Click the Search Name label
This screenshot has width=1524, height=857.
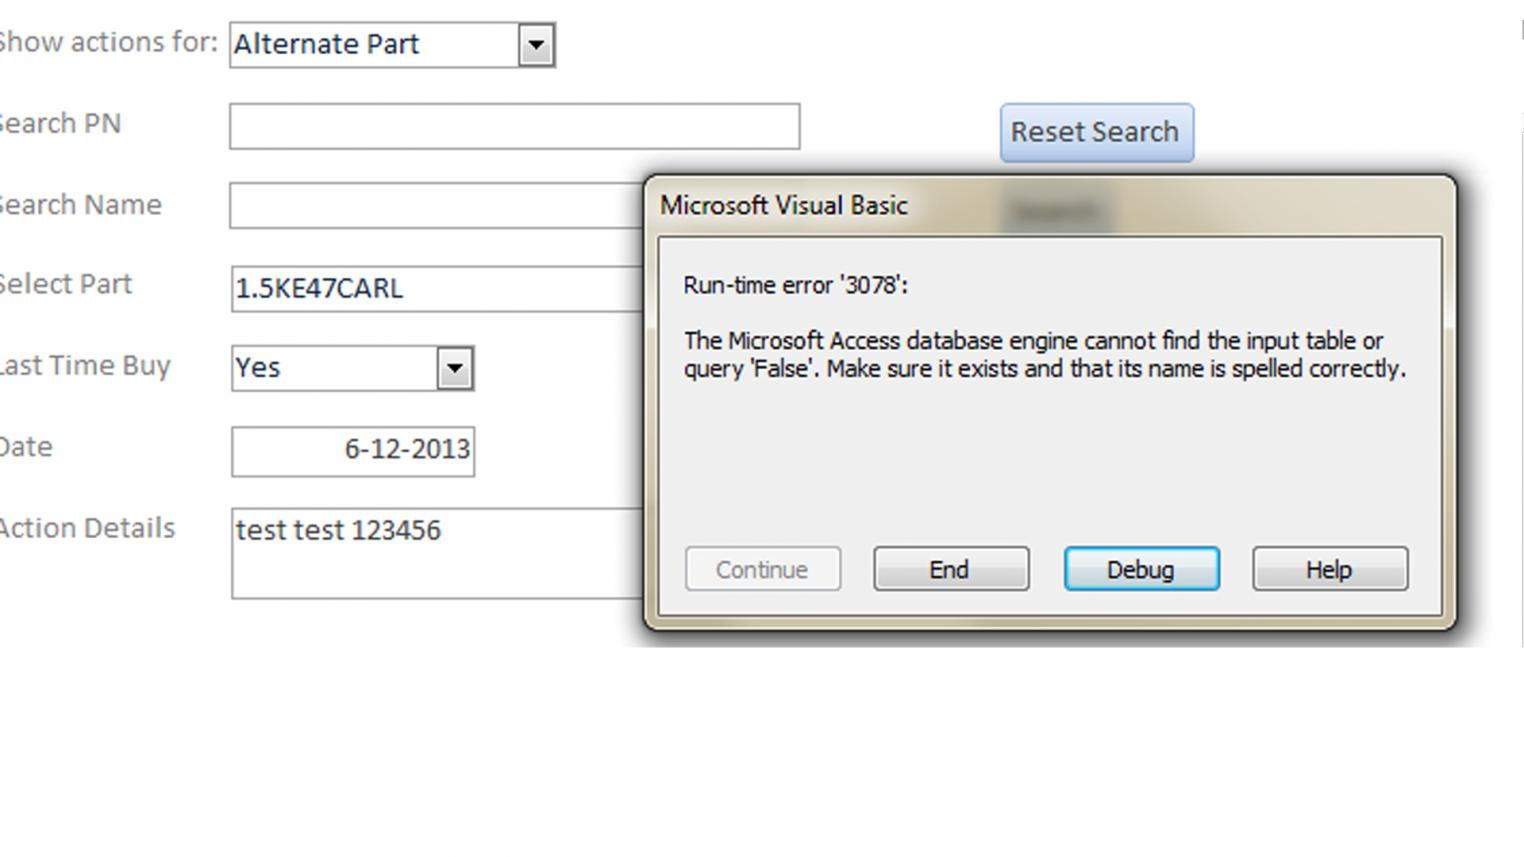click(x=80, y=204)
